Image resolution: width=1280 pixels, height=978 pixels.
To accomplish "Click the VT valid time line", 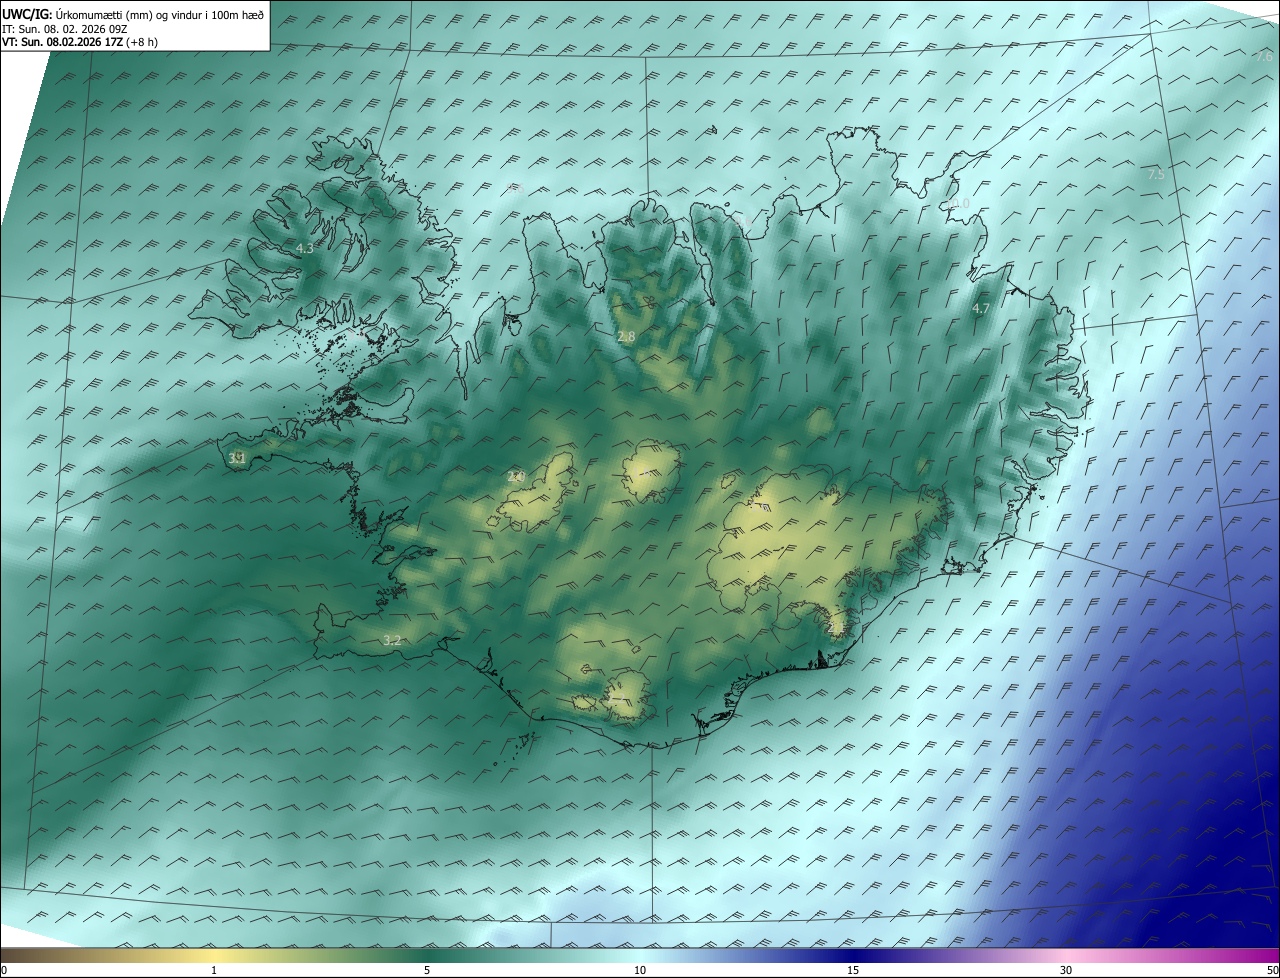I will click(79, 42).
